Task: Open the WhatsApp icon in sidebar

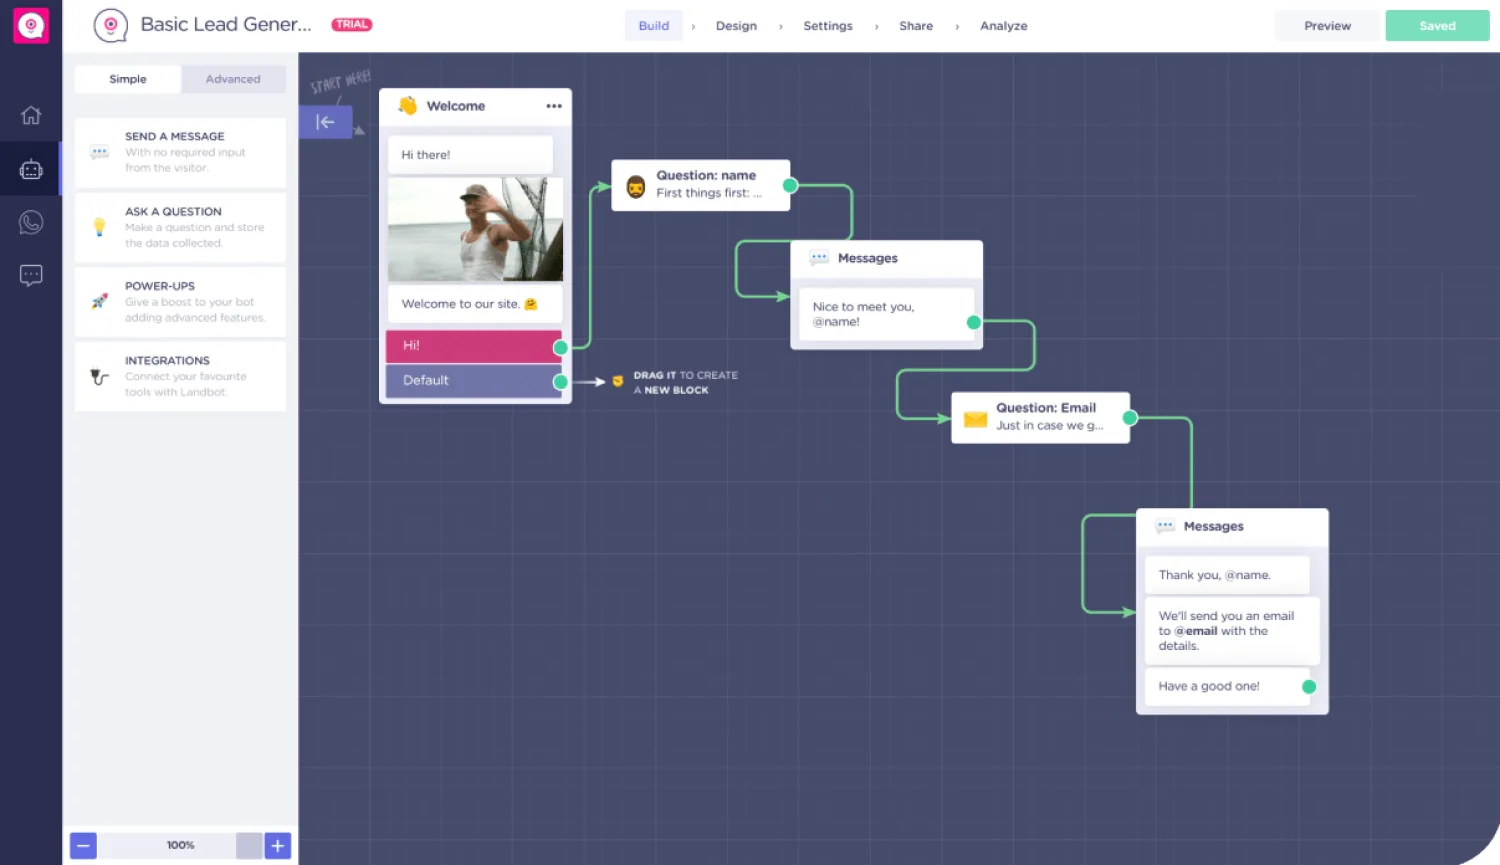Action: [31, 222]
